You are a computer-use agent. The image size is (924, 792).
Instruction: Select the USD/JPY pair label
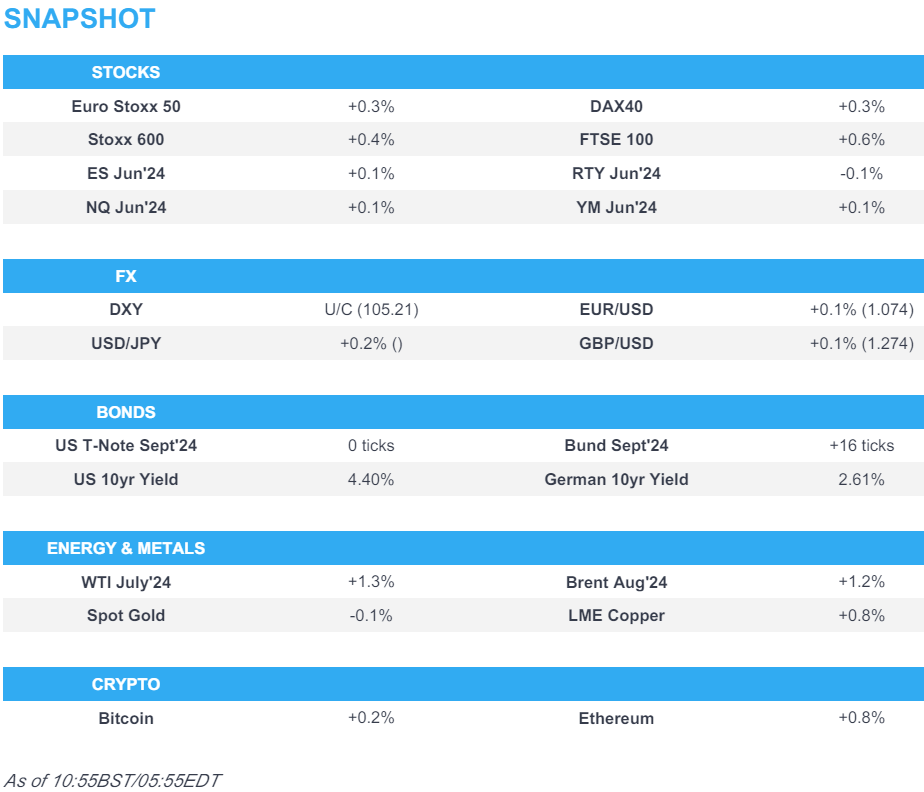point(126,344)
